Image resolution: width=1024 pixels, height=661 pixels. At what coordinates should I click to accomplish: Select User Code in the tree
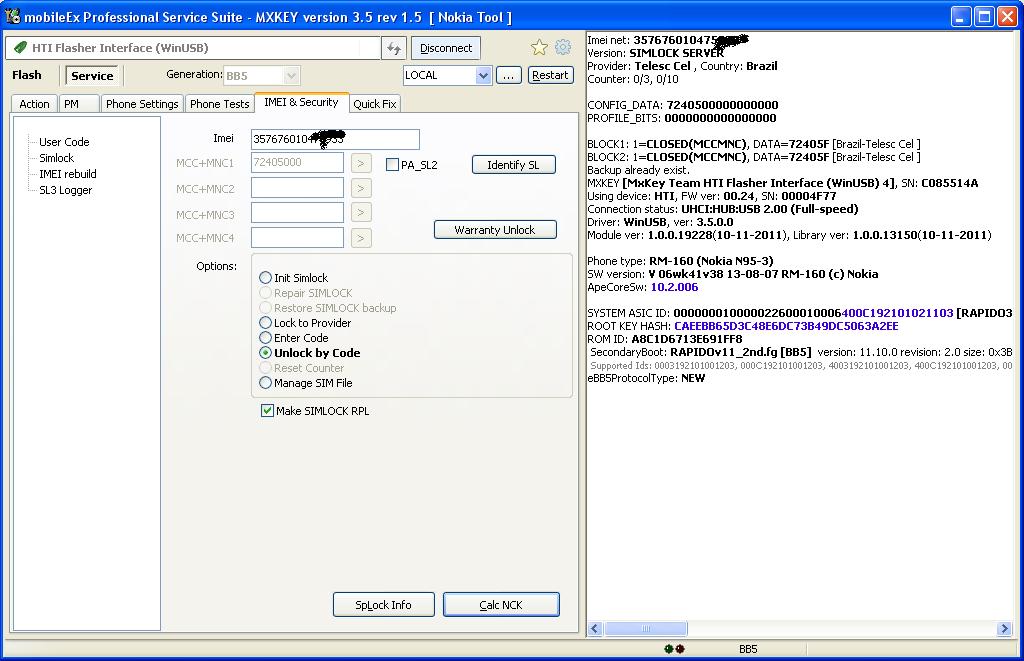coord(64,142)
